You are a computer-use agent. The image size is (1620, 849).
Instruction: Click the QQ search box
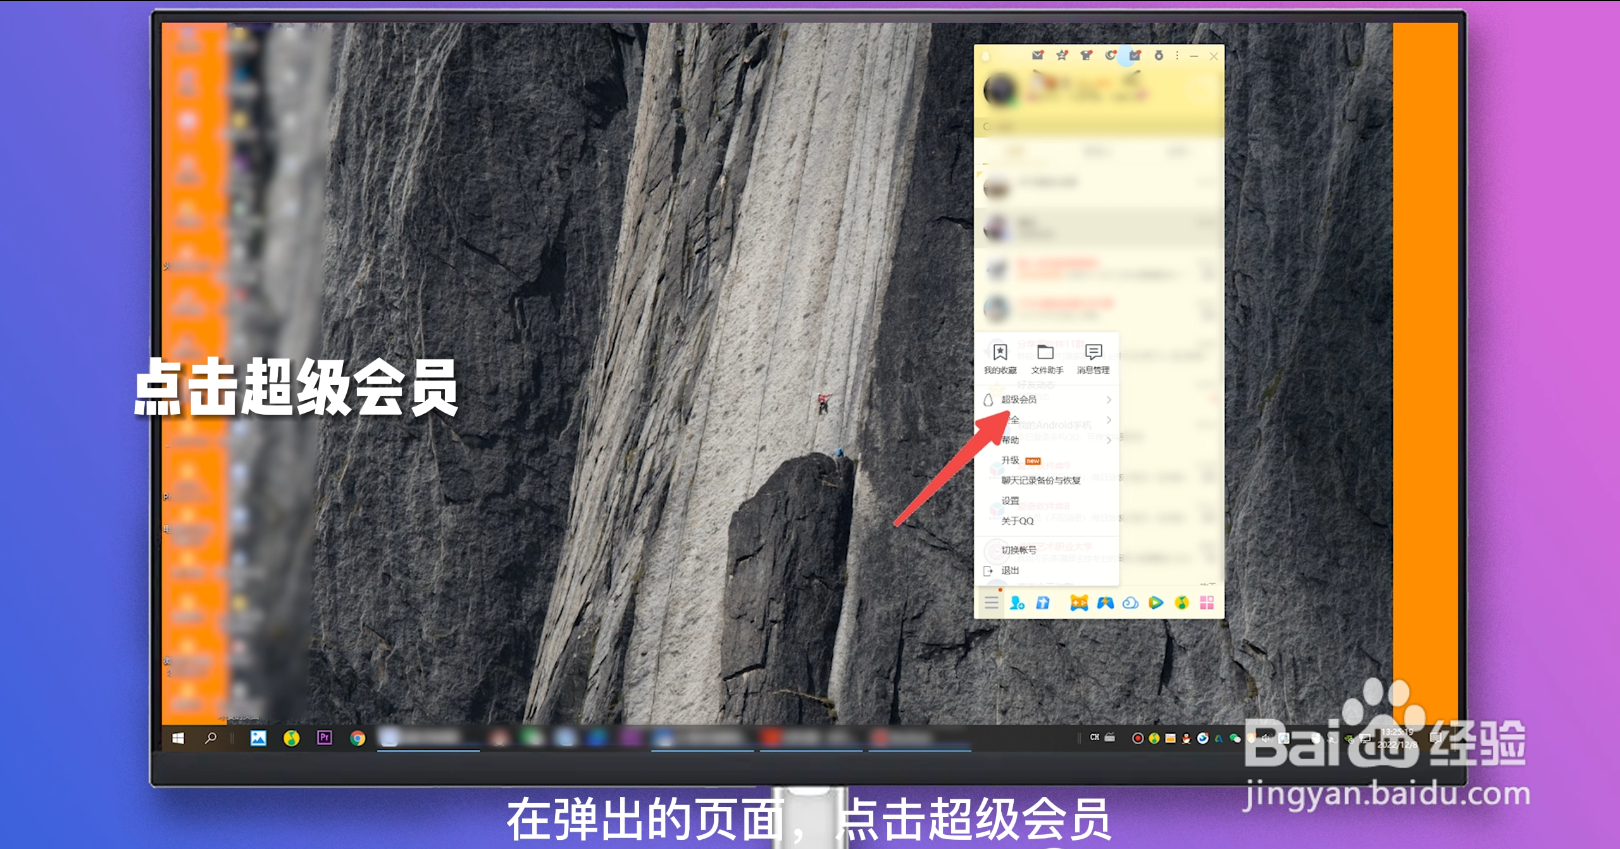tap(1099, 127)
